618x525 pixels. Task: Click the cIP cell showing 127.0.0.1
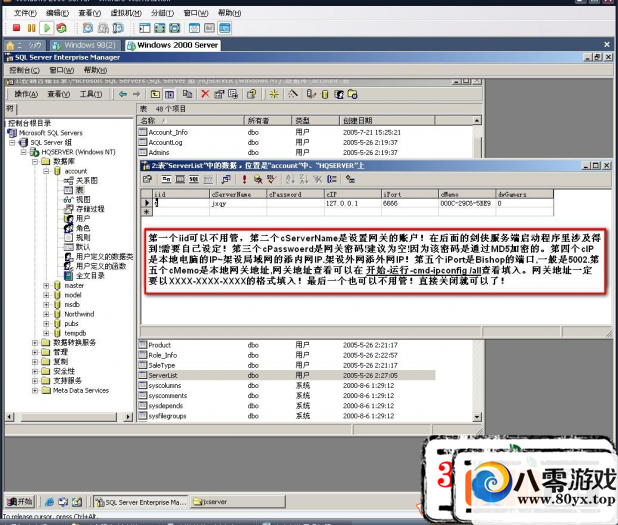pyautogui.click(x=353, y=203)
